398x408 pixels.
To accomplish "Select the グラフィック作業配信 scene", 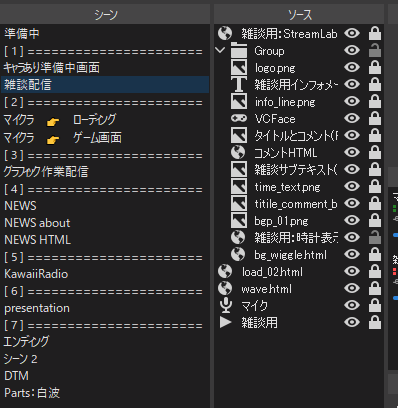I will point(105,172).
